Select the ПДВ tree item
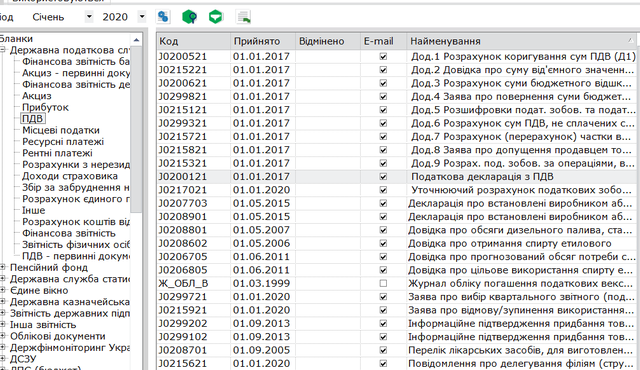Viewport: 640px width, 370px height. (32, 119)
